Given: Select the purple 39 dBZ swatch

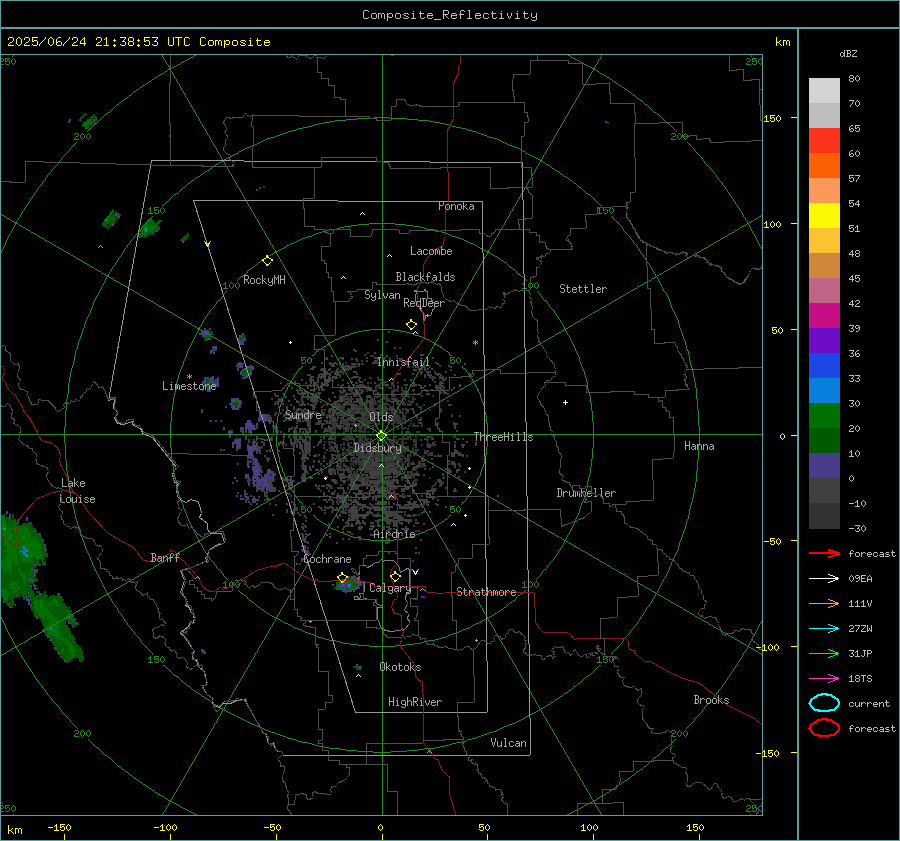Looking at the screenshot, I should coord(824,340).
